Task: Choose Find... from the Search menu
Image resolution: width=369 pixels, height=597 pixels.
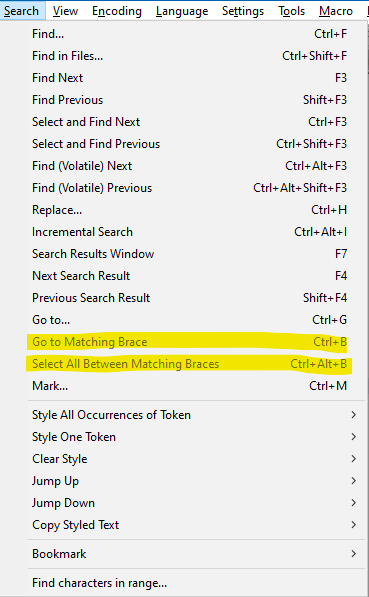Action: 196,34
